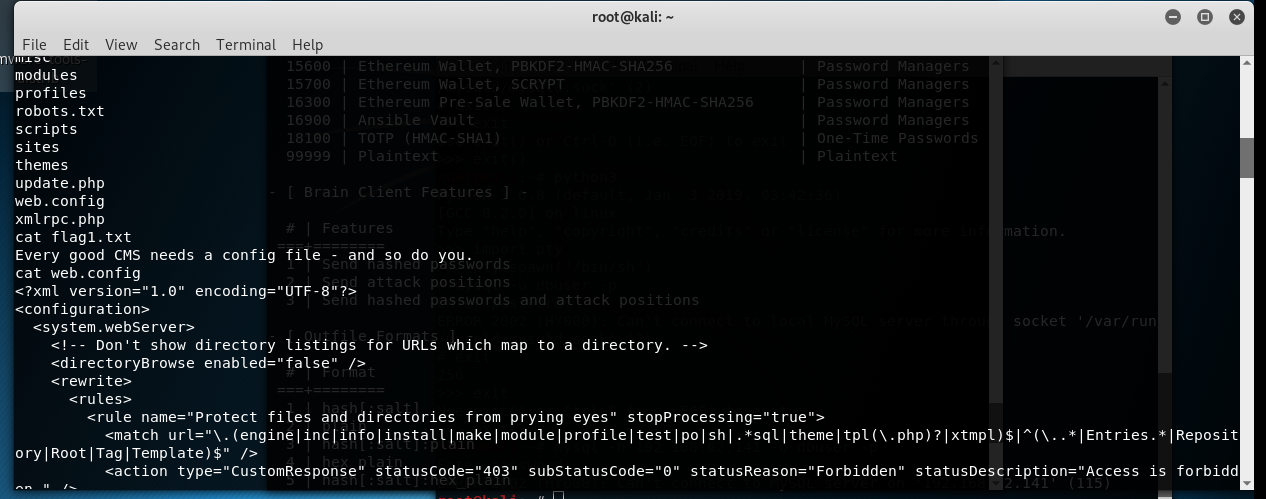Click the 'themes' directory entry
The image size is (1266, 499).
[42, 165]
